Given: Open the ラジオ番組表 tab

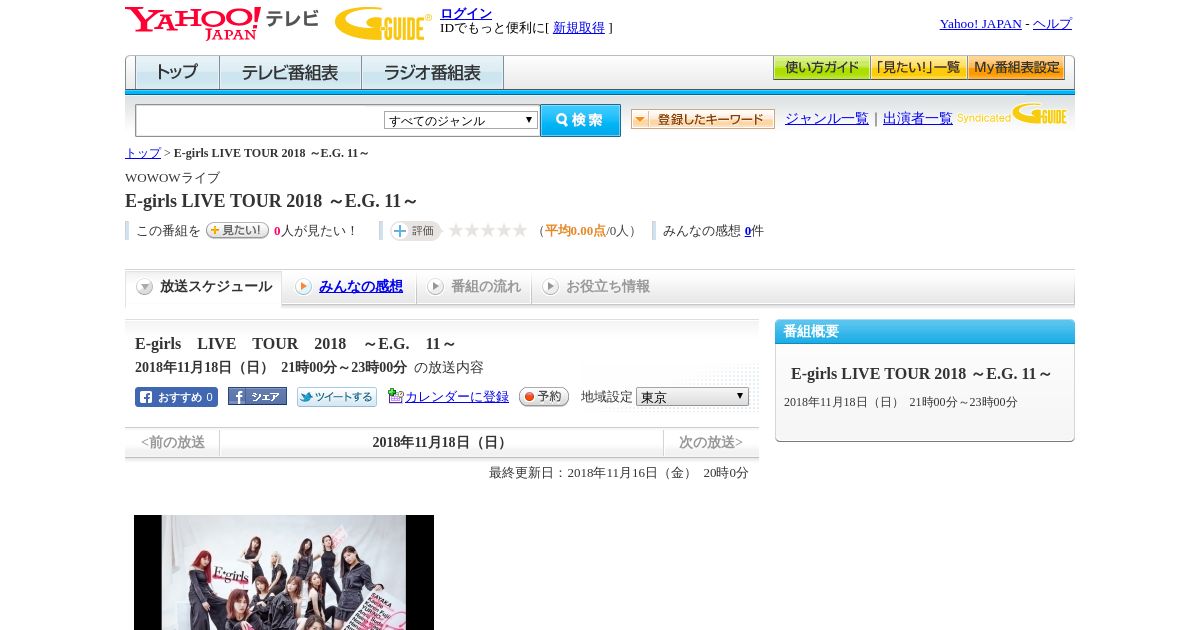Looking at the screenshot, I should point(432,73).
